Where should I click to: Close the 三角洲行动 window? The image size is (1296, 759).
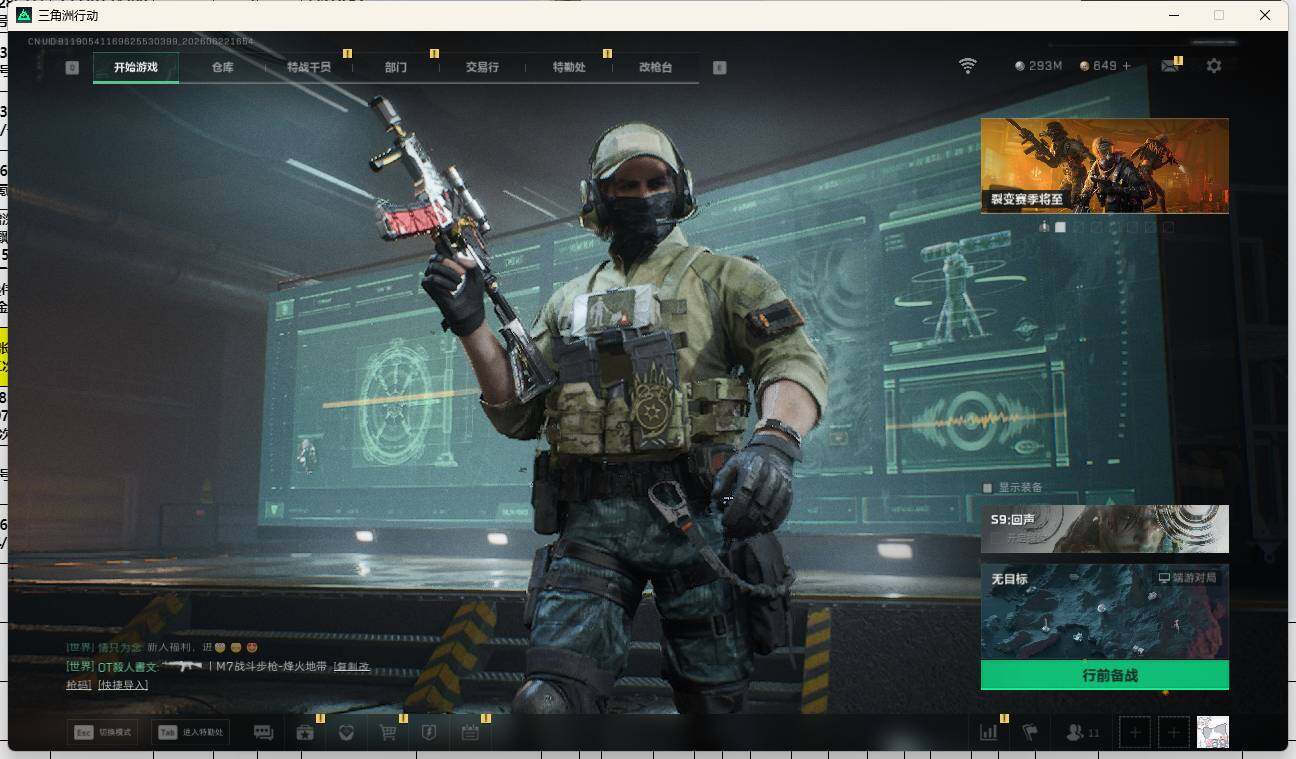pos(1265,15)
